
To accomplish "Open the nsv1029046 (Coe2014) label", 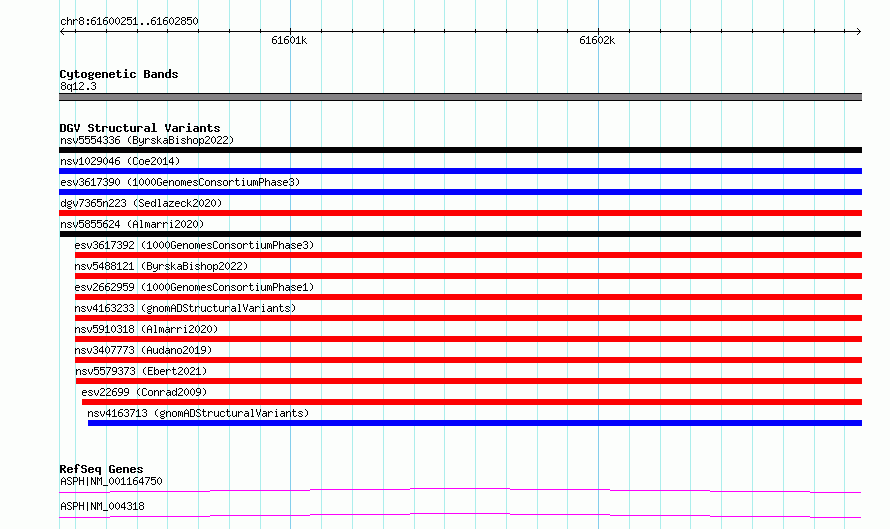I will pyautogui.click(x=120, y=161).
